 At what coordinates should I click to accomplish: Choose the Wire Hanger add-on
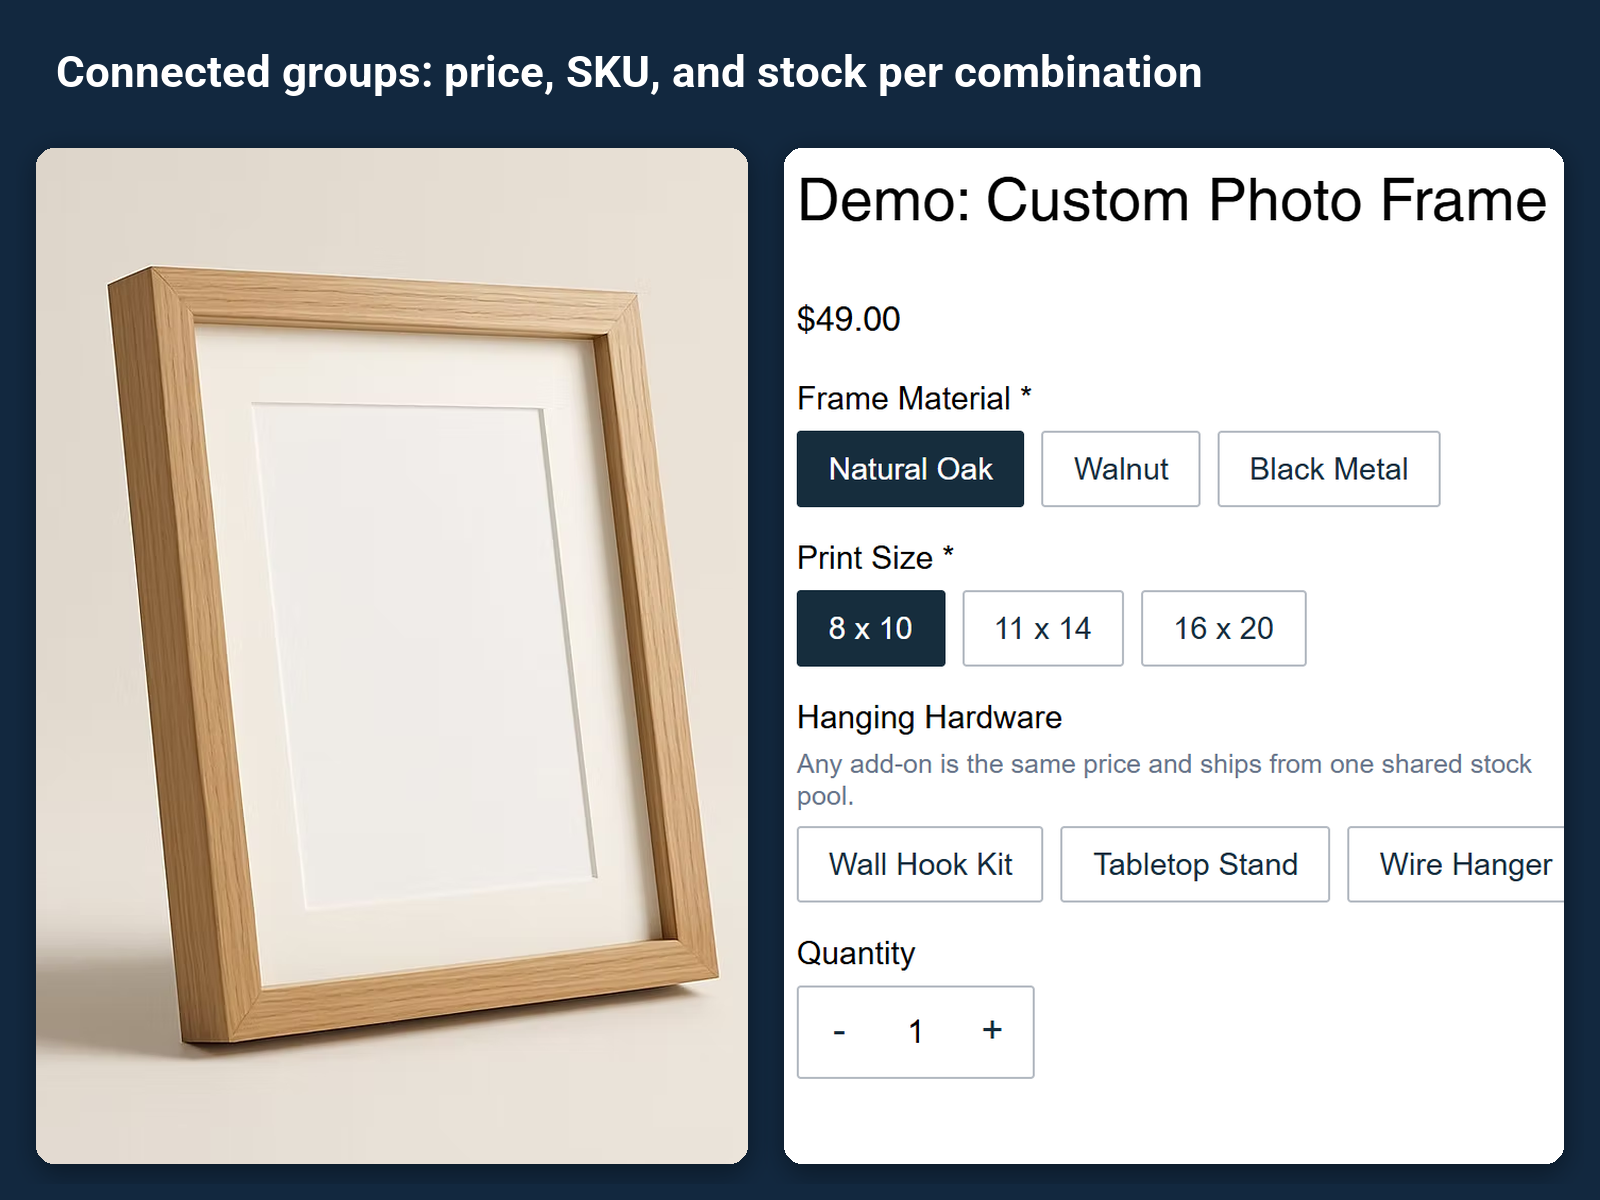tap(1456, 864)
